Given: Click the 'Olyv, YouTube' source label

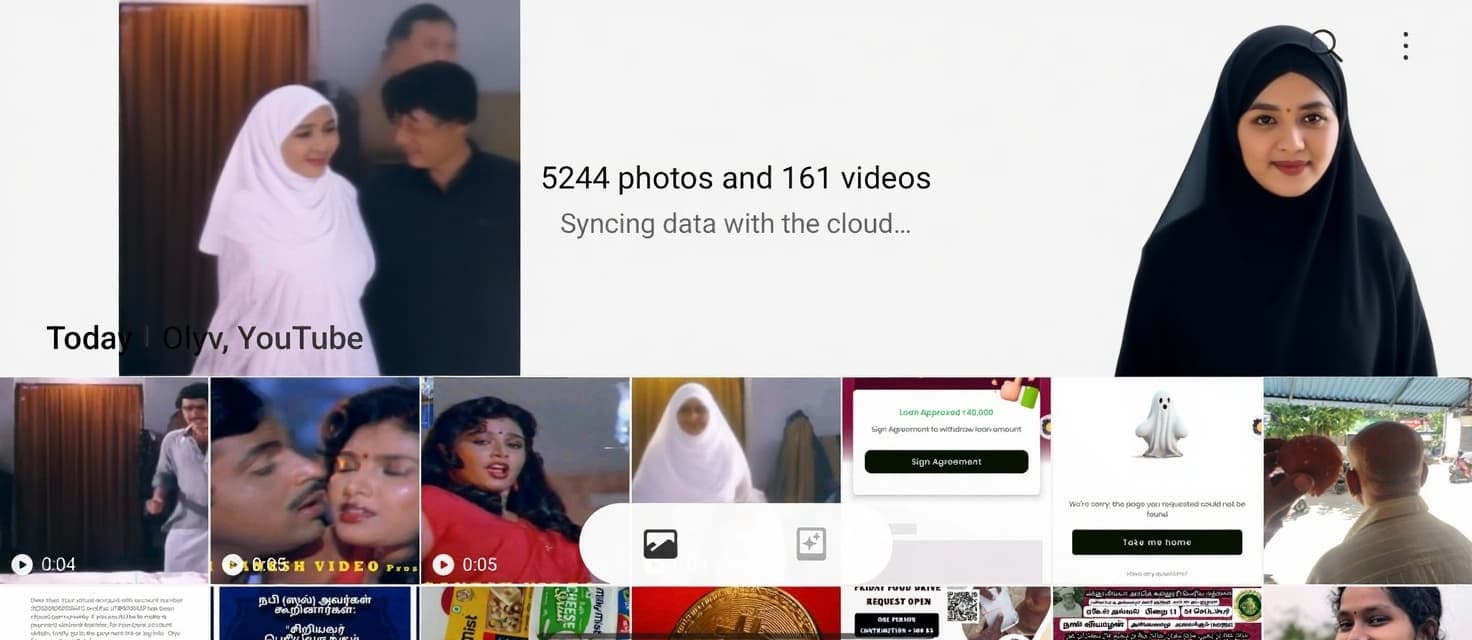Looking at the screenshot, I should (263, 338).
